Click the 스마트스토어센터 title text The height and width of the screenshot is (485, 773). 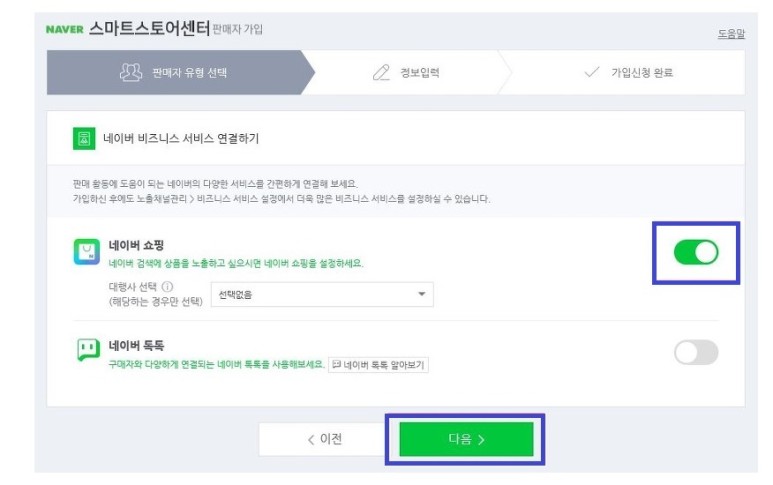149,29
